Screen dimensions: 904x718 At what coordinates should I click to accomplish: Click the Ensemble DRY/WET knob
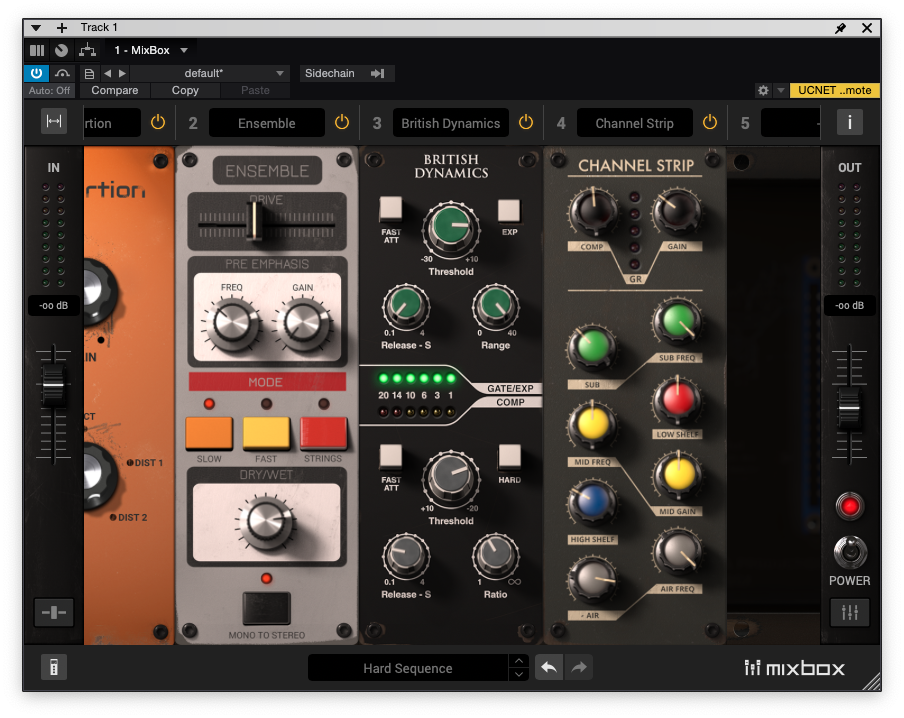click(x=266, y=523)
